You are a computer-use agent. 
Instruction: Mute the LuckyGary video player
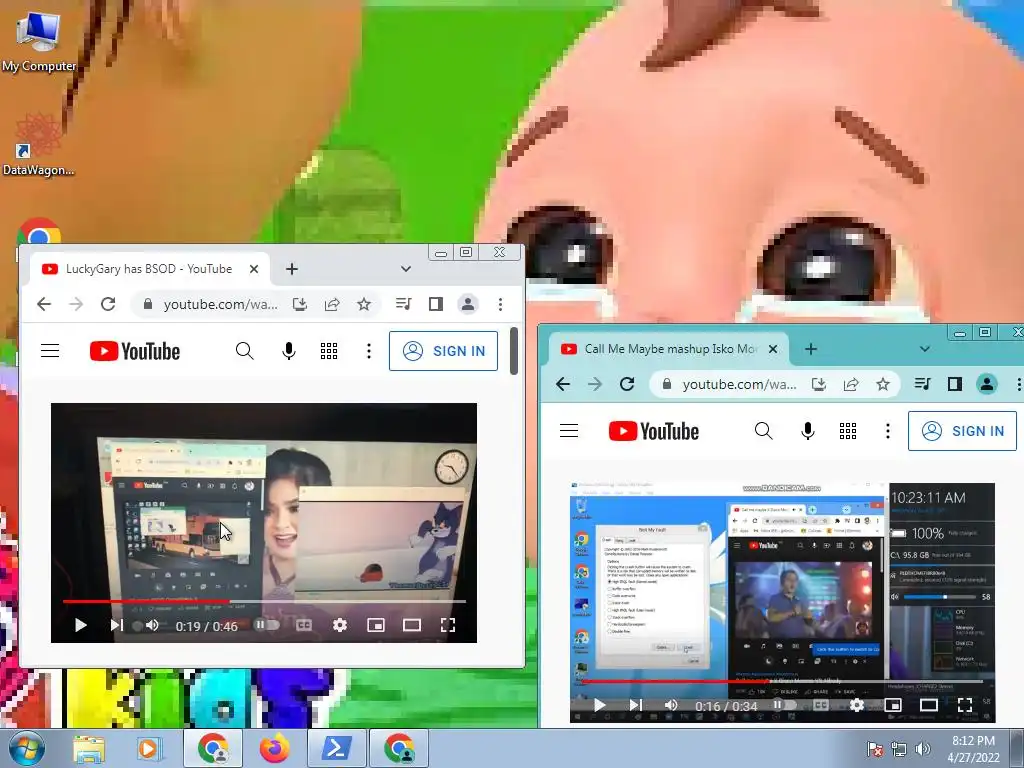(152, 625)
